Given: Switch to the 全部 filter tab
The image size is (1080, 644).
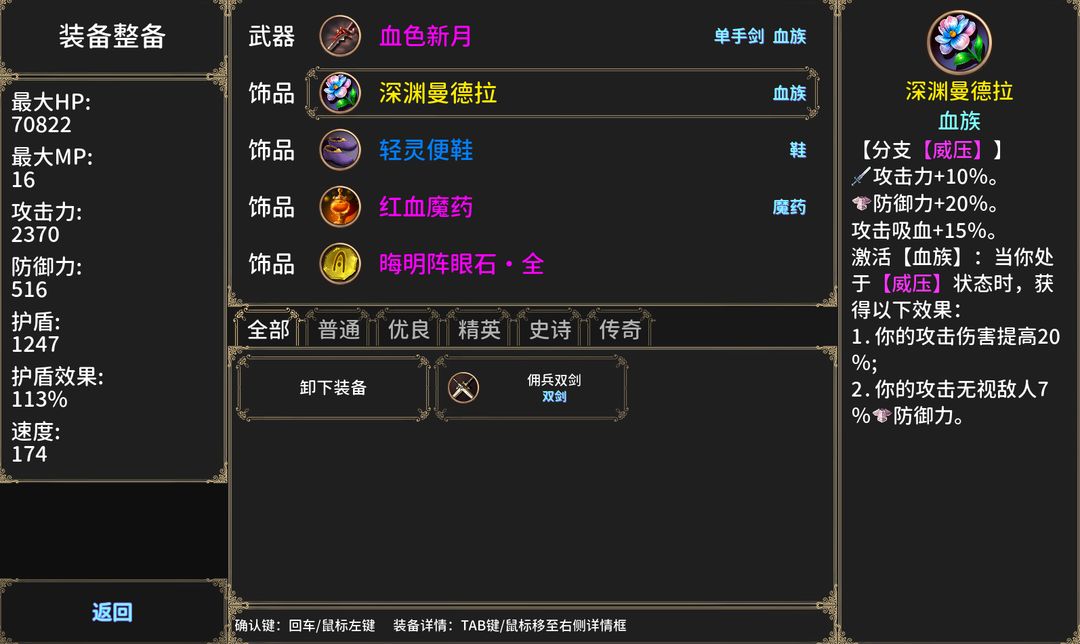Looking at the screenshot, I should click(x=268, y=329).
